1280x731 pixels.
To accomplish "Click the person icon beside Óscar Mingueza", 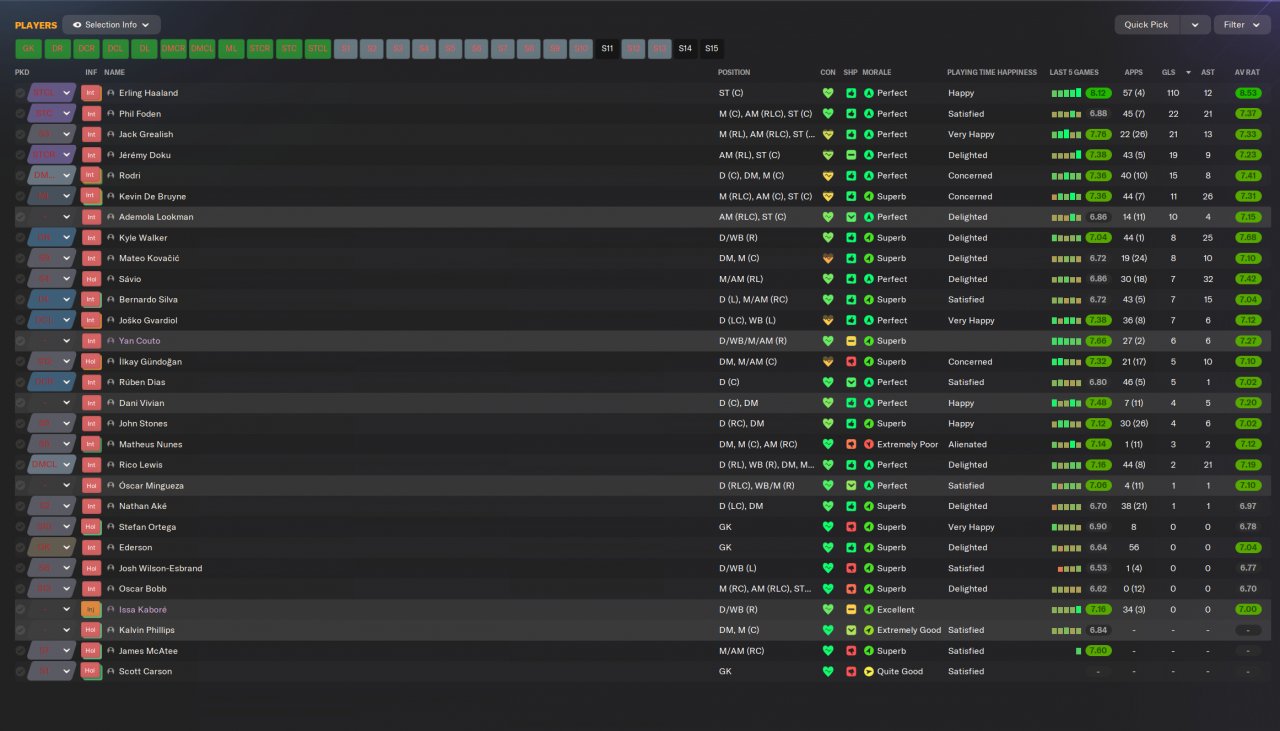I will (111, 485).
